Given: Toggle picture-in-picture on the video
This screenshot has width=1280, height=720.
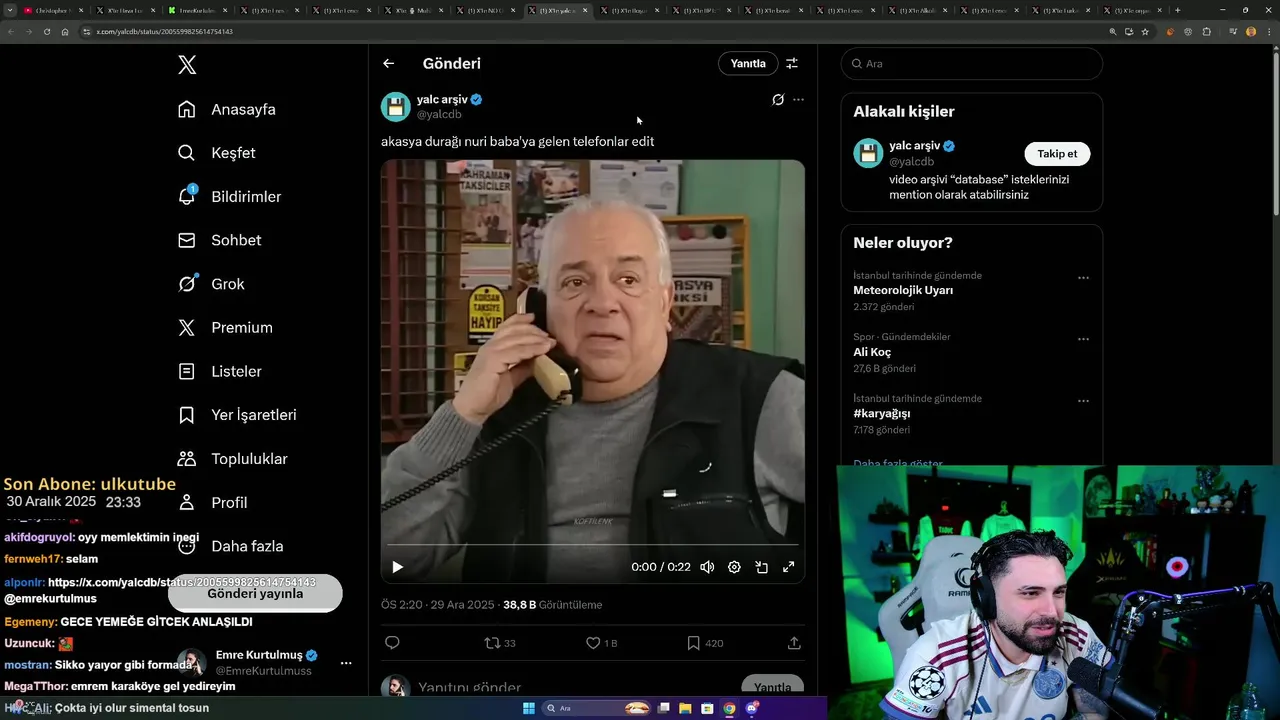Looking at the screenshot, I should point(761,567).
